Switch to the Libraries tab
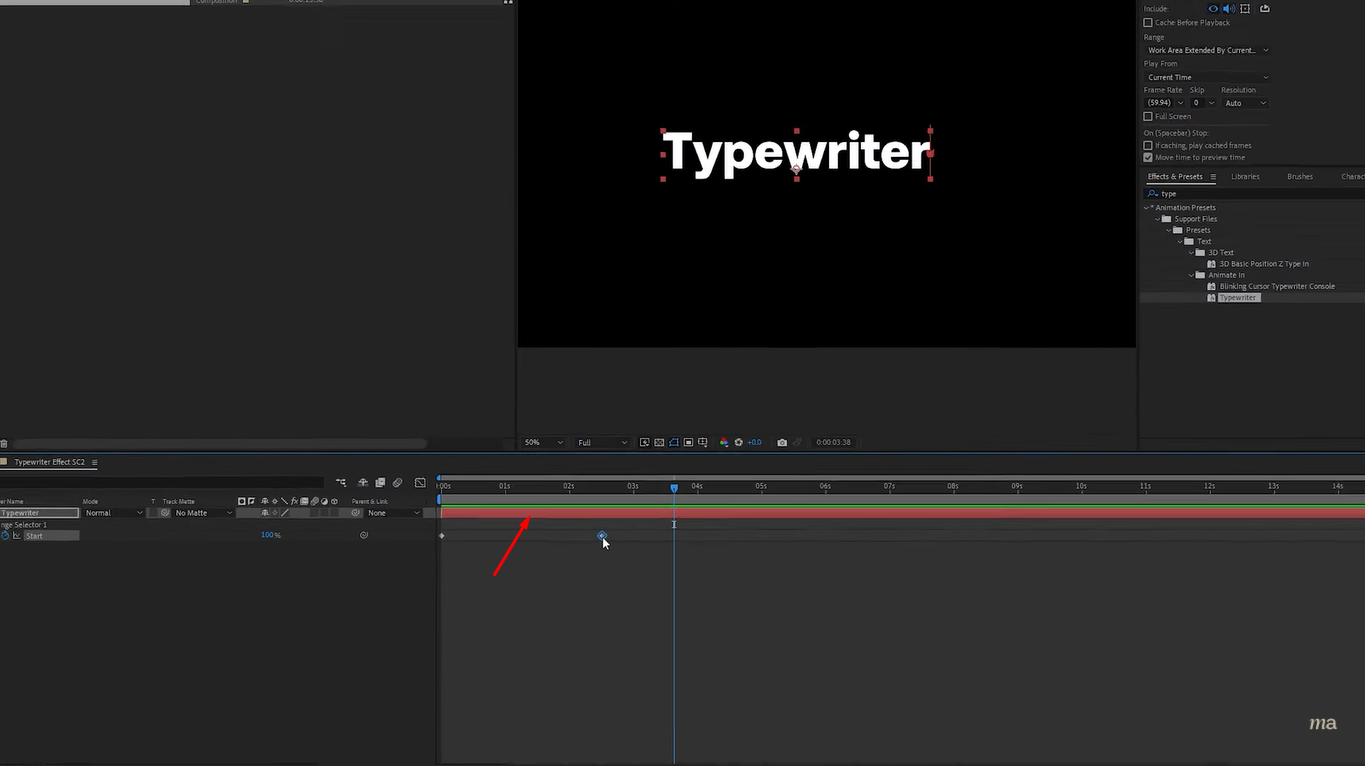This screenshot has width=1365, height=766. (x=1245, y=176)
